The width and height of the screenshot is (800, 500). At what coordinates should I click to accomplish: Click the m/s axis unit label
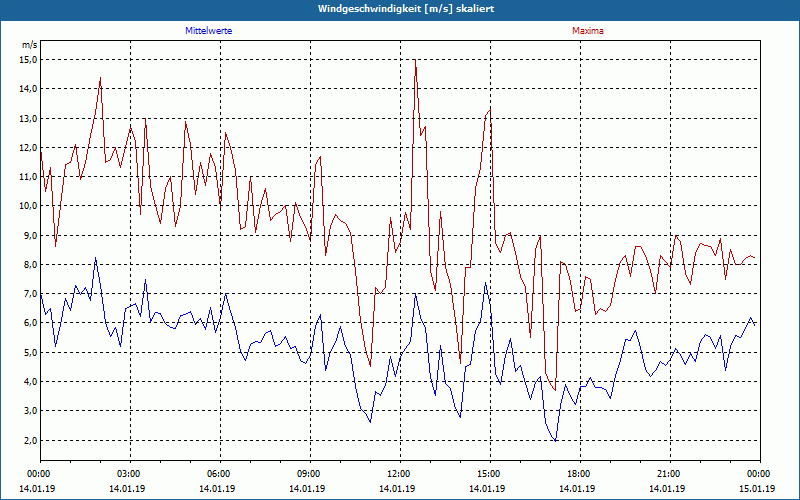click(x=30, y=45)
